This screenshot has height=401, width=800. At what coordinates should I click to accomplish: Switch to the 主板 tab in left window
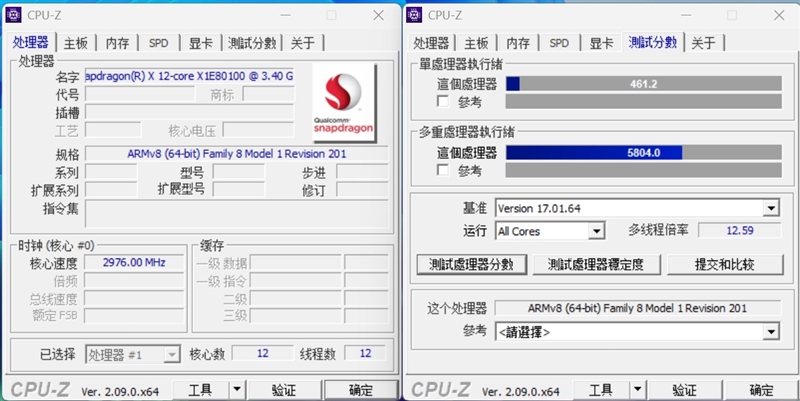(76, 43)
